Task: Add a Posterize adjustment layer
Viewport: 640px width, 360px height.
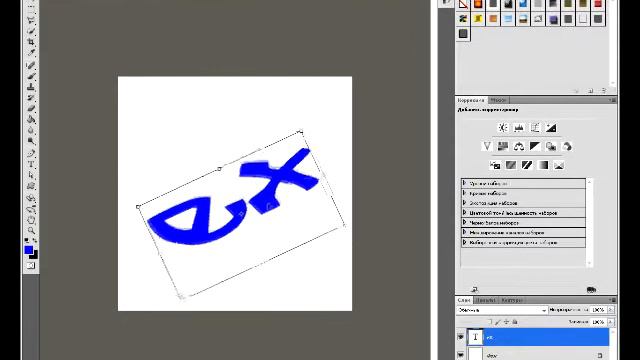Action: pyautogui.click(x=511, y=165)
